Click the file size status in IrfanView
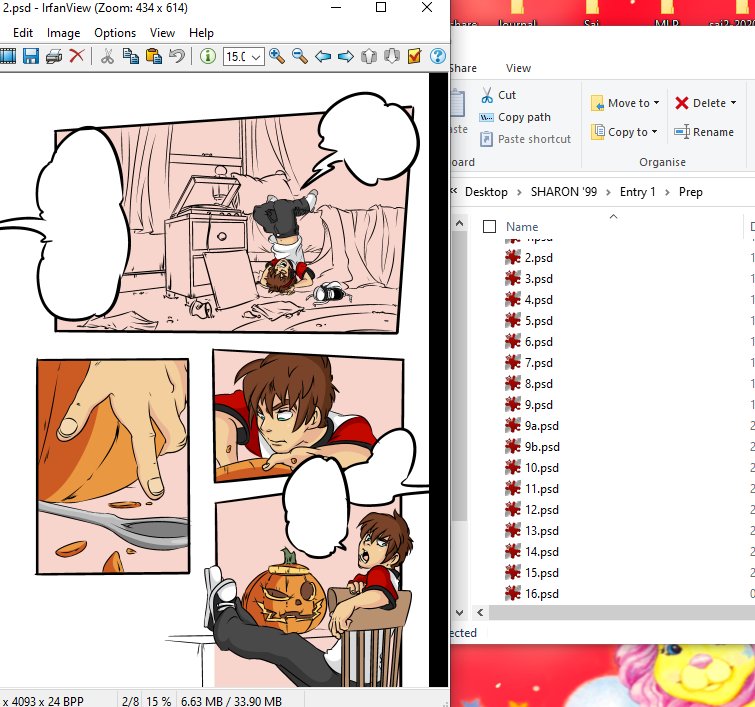 (231, 701)
